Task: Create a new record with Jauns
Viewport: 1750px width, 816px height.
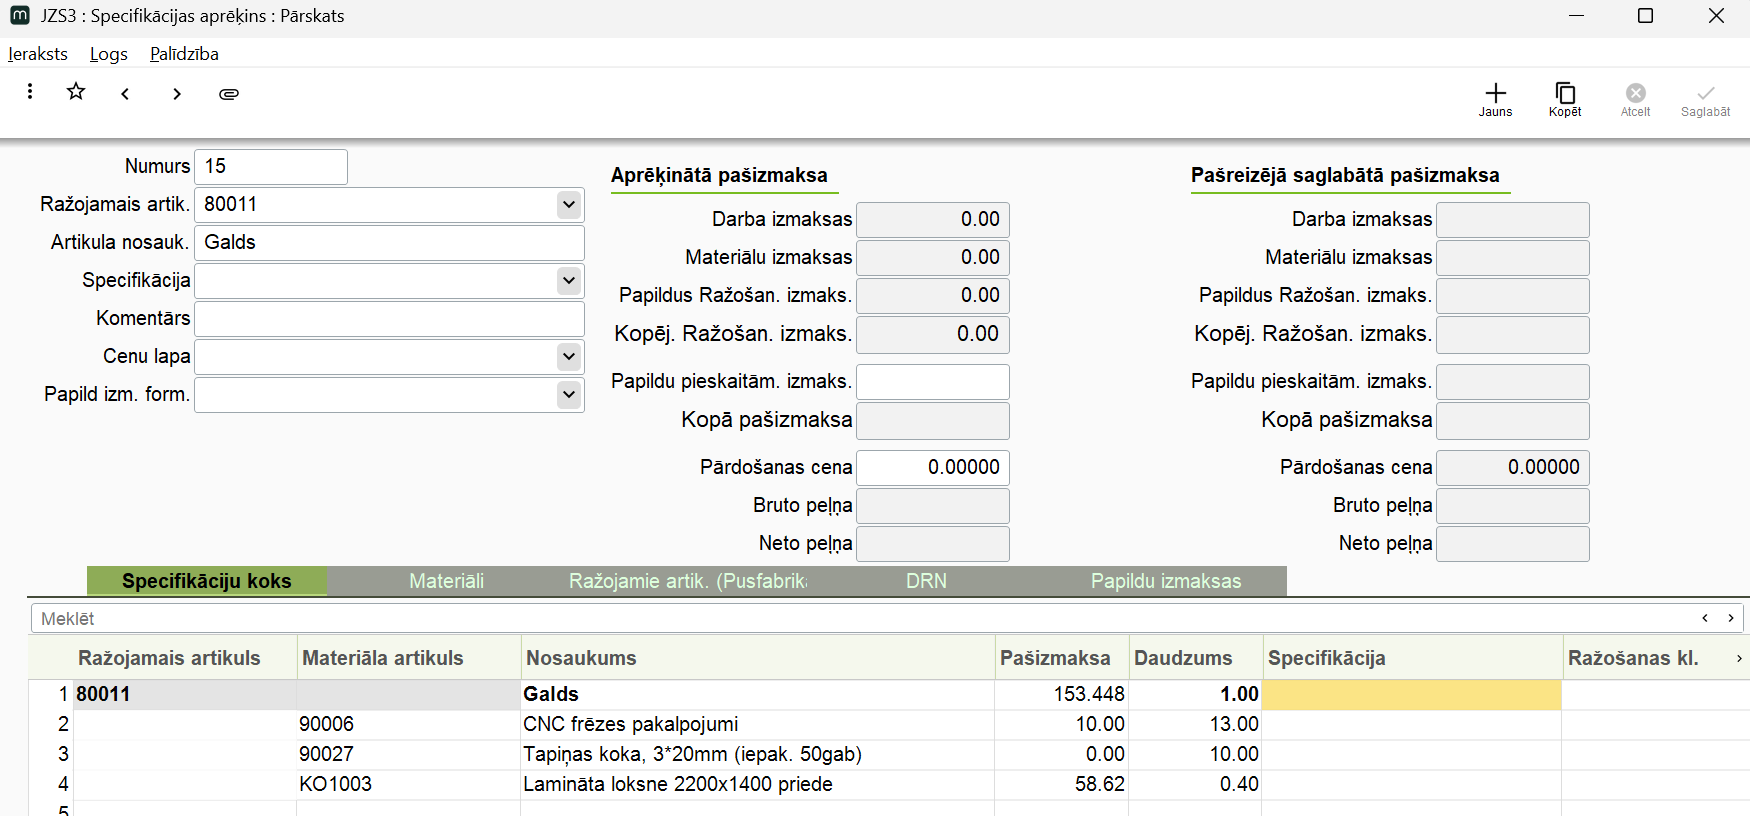Action: pyautogui.click(x=1495, y=99)
